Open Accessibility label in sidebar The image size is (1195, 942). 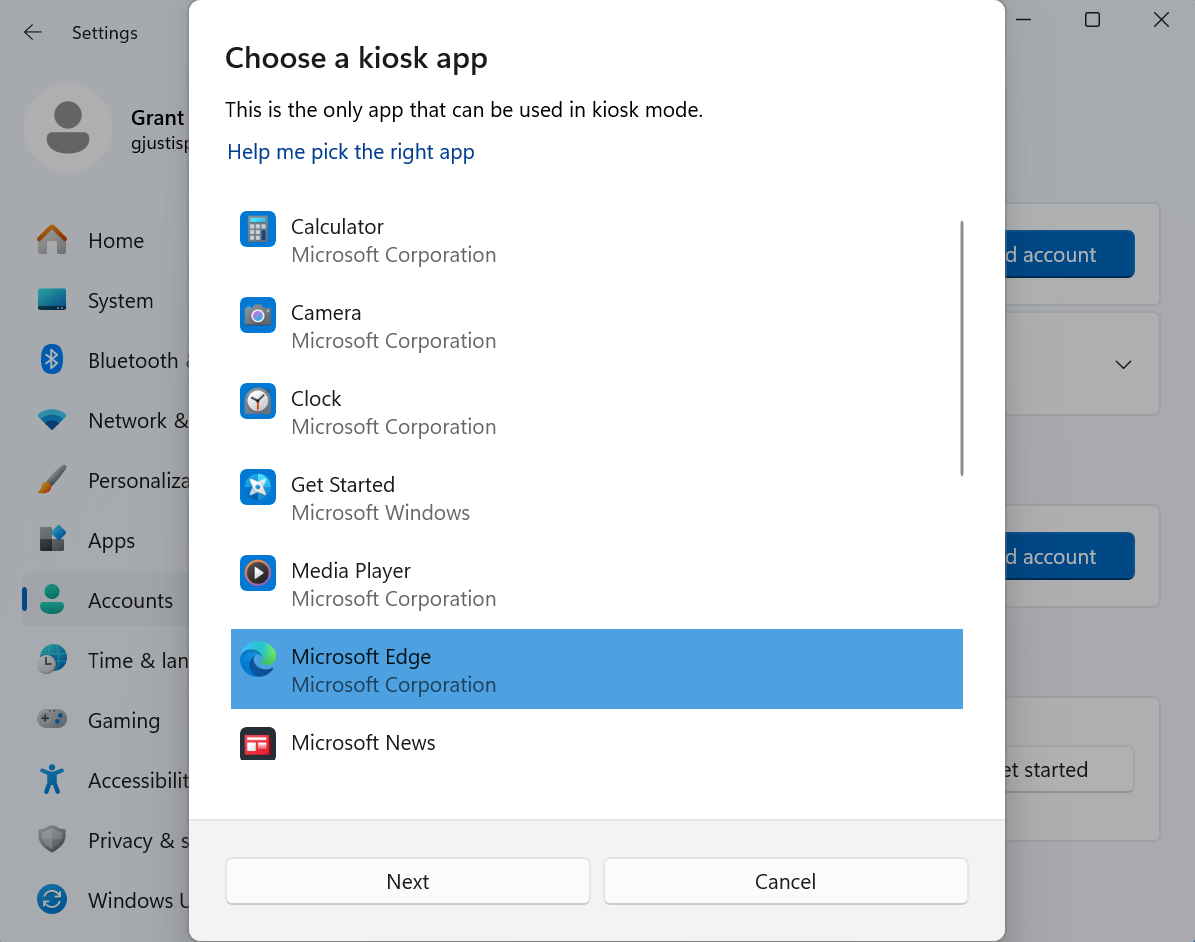(138, 780)
